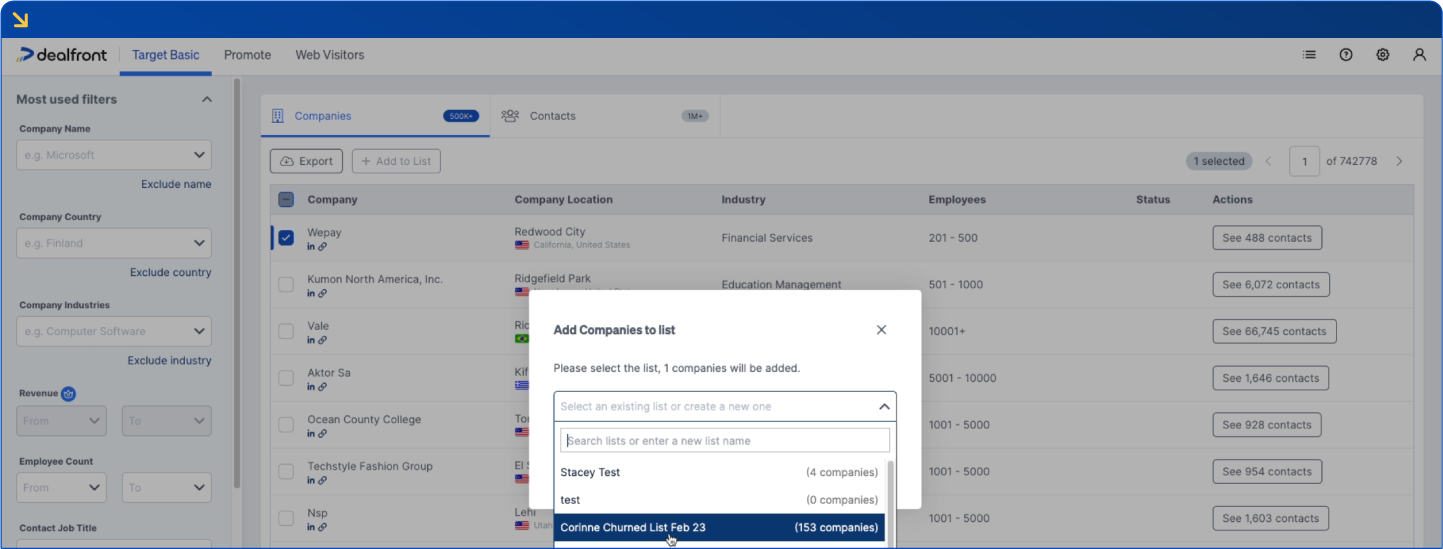Choose the Stacey Test list option
The image size is (1443, 549).
[x=719, y=472]
